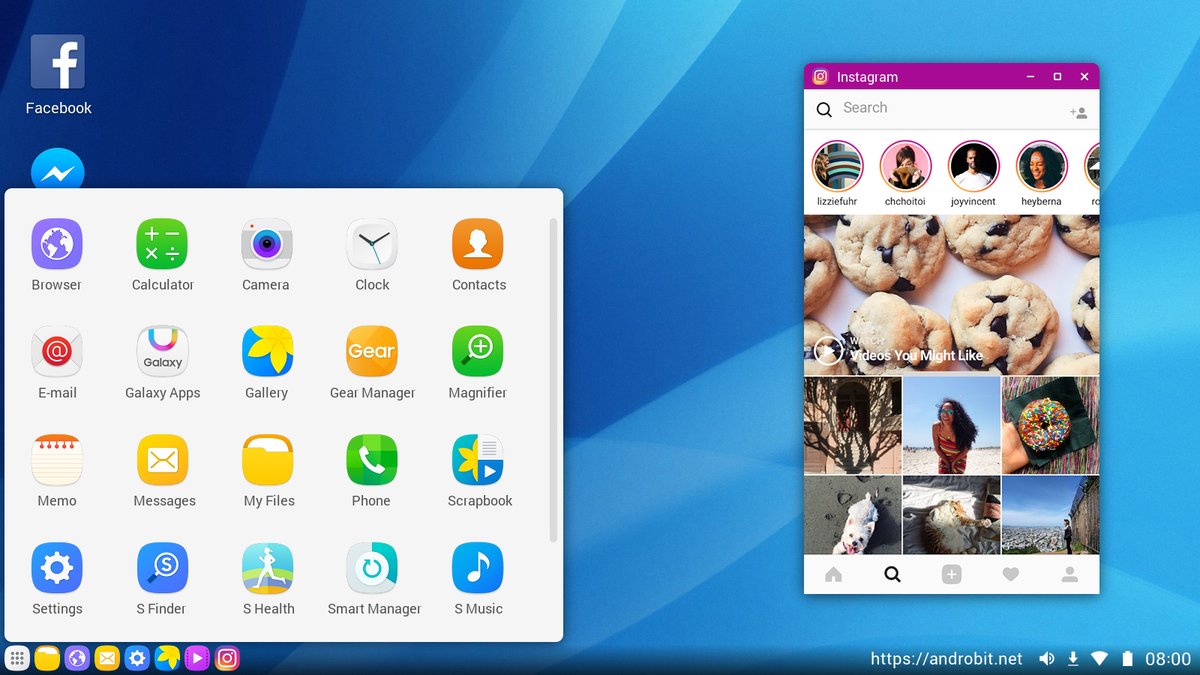1200x675 pixels.
Task: Open S Health from the app drawer
Action: pos(267,569)
